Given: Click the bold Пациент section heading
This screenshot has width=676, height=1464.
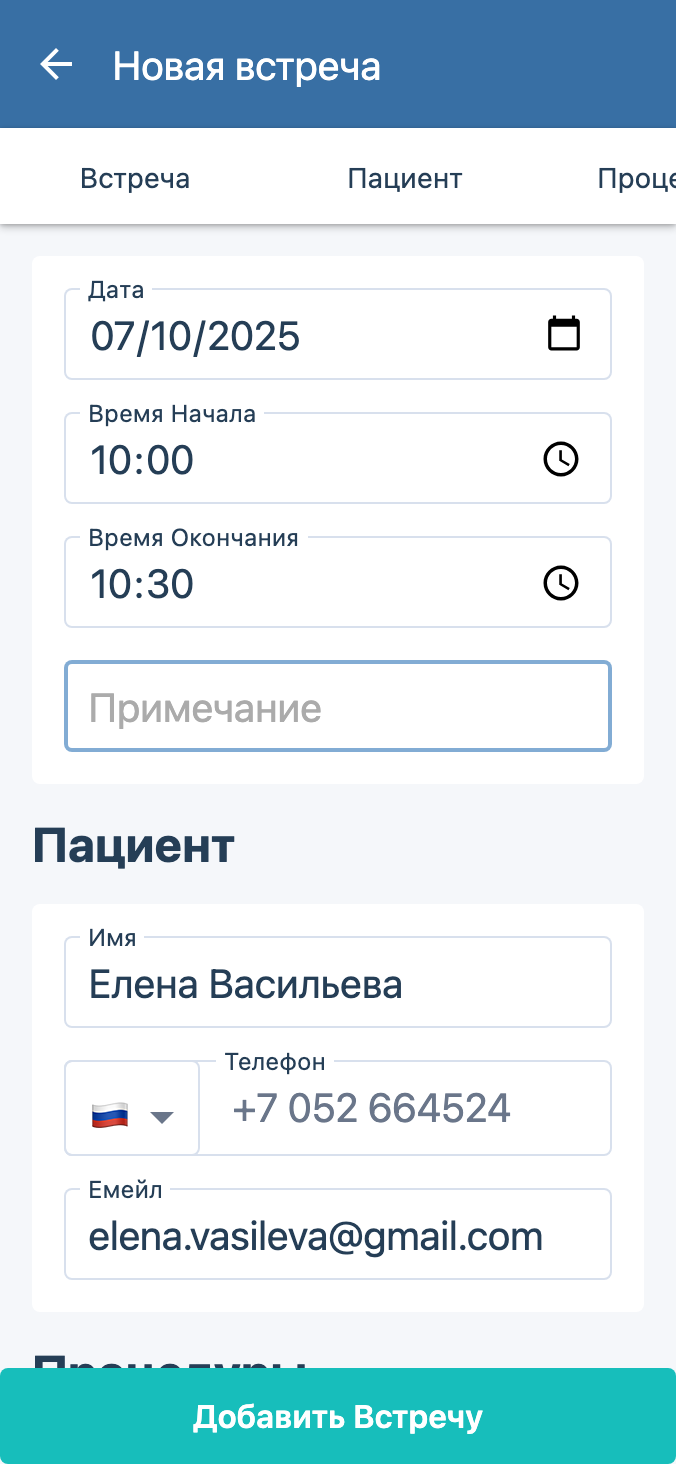Looking at the screenshot, I should (x=134, y=846).
